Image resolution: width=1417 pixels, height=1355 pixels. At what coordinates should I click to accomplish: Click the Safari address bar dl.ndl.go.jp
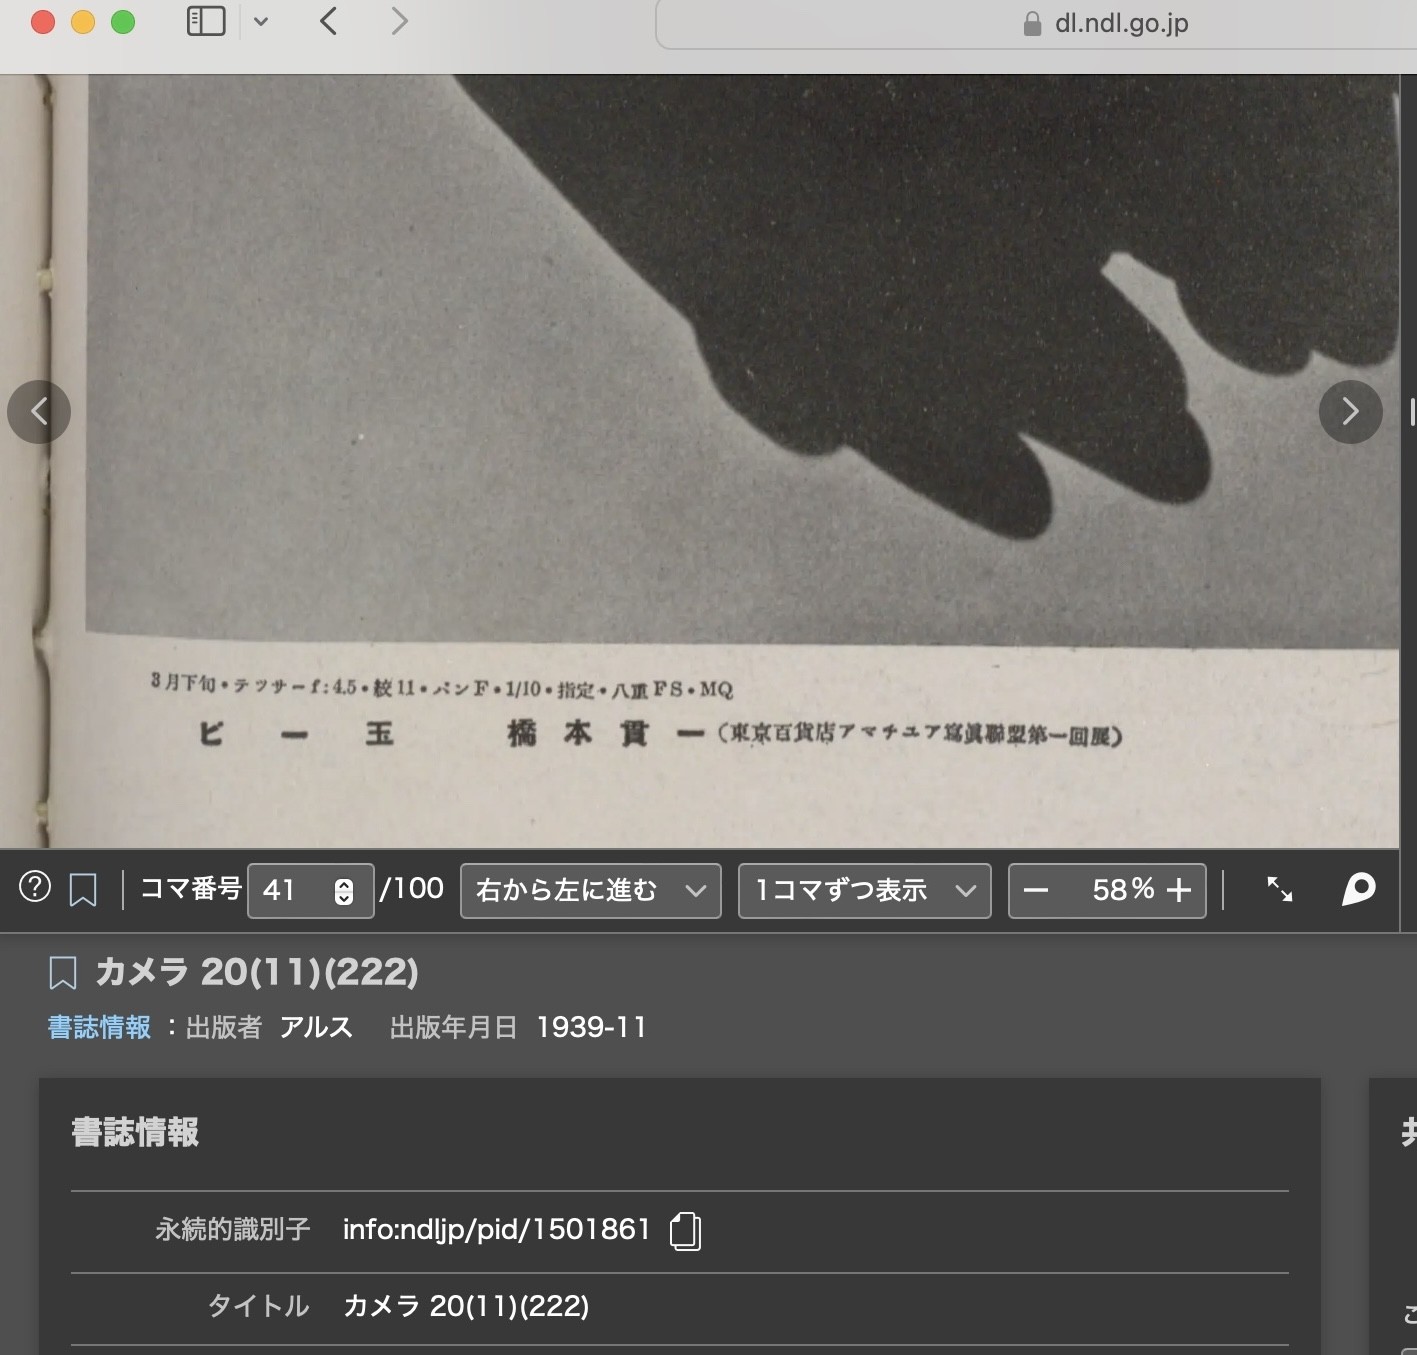pos(1036,24)
